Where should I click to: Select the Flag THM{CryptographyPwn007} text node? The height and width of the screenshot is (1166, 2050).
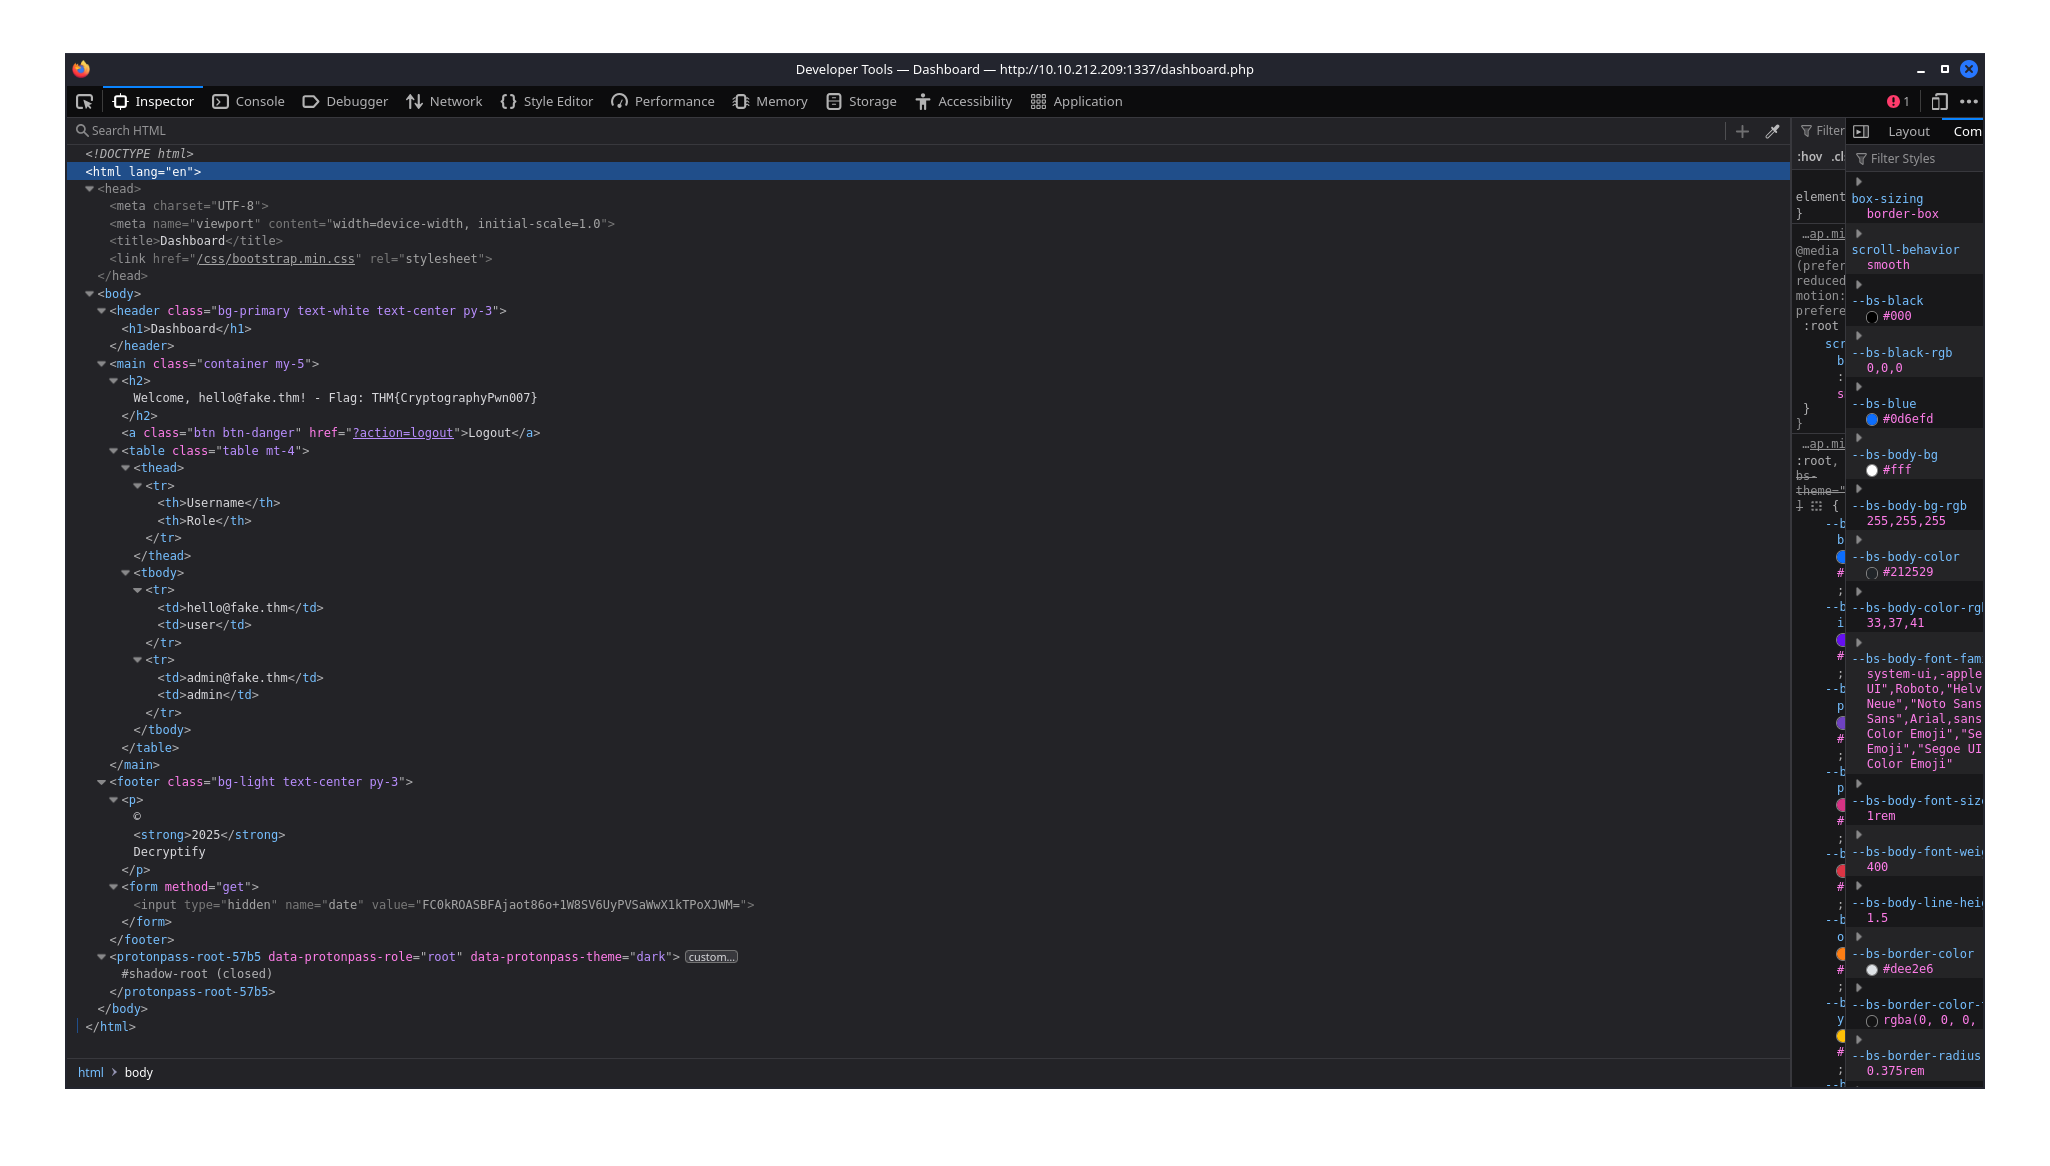[x=335, y=398]
